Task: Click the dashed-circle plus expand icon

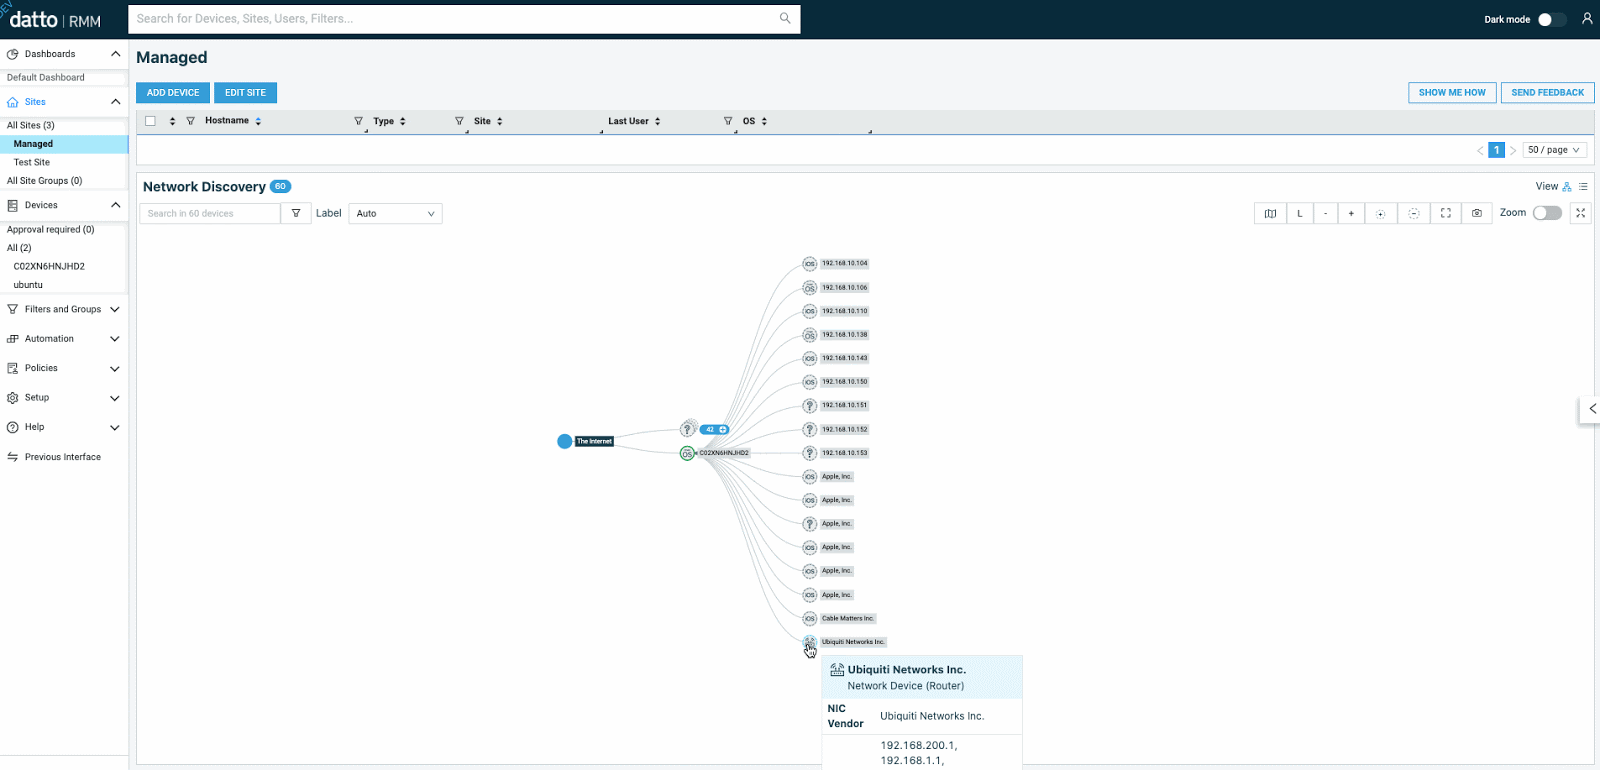Action: pyautogui.click(x=1380, y=213)
